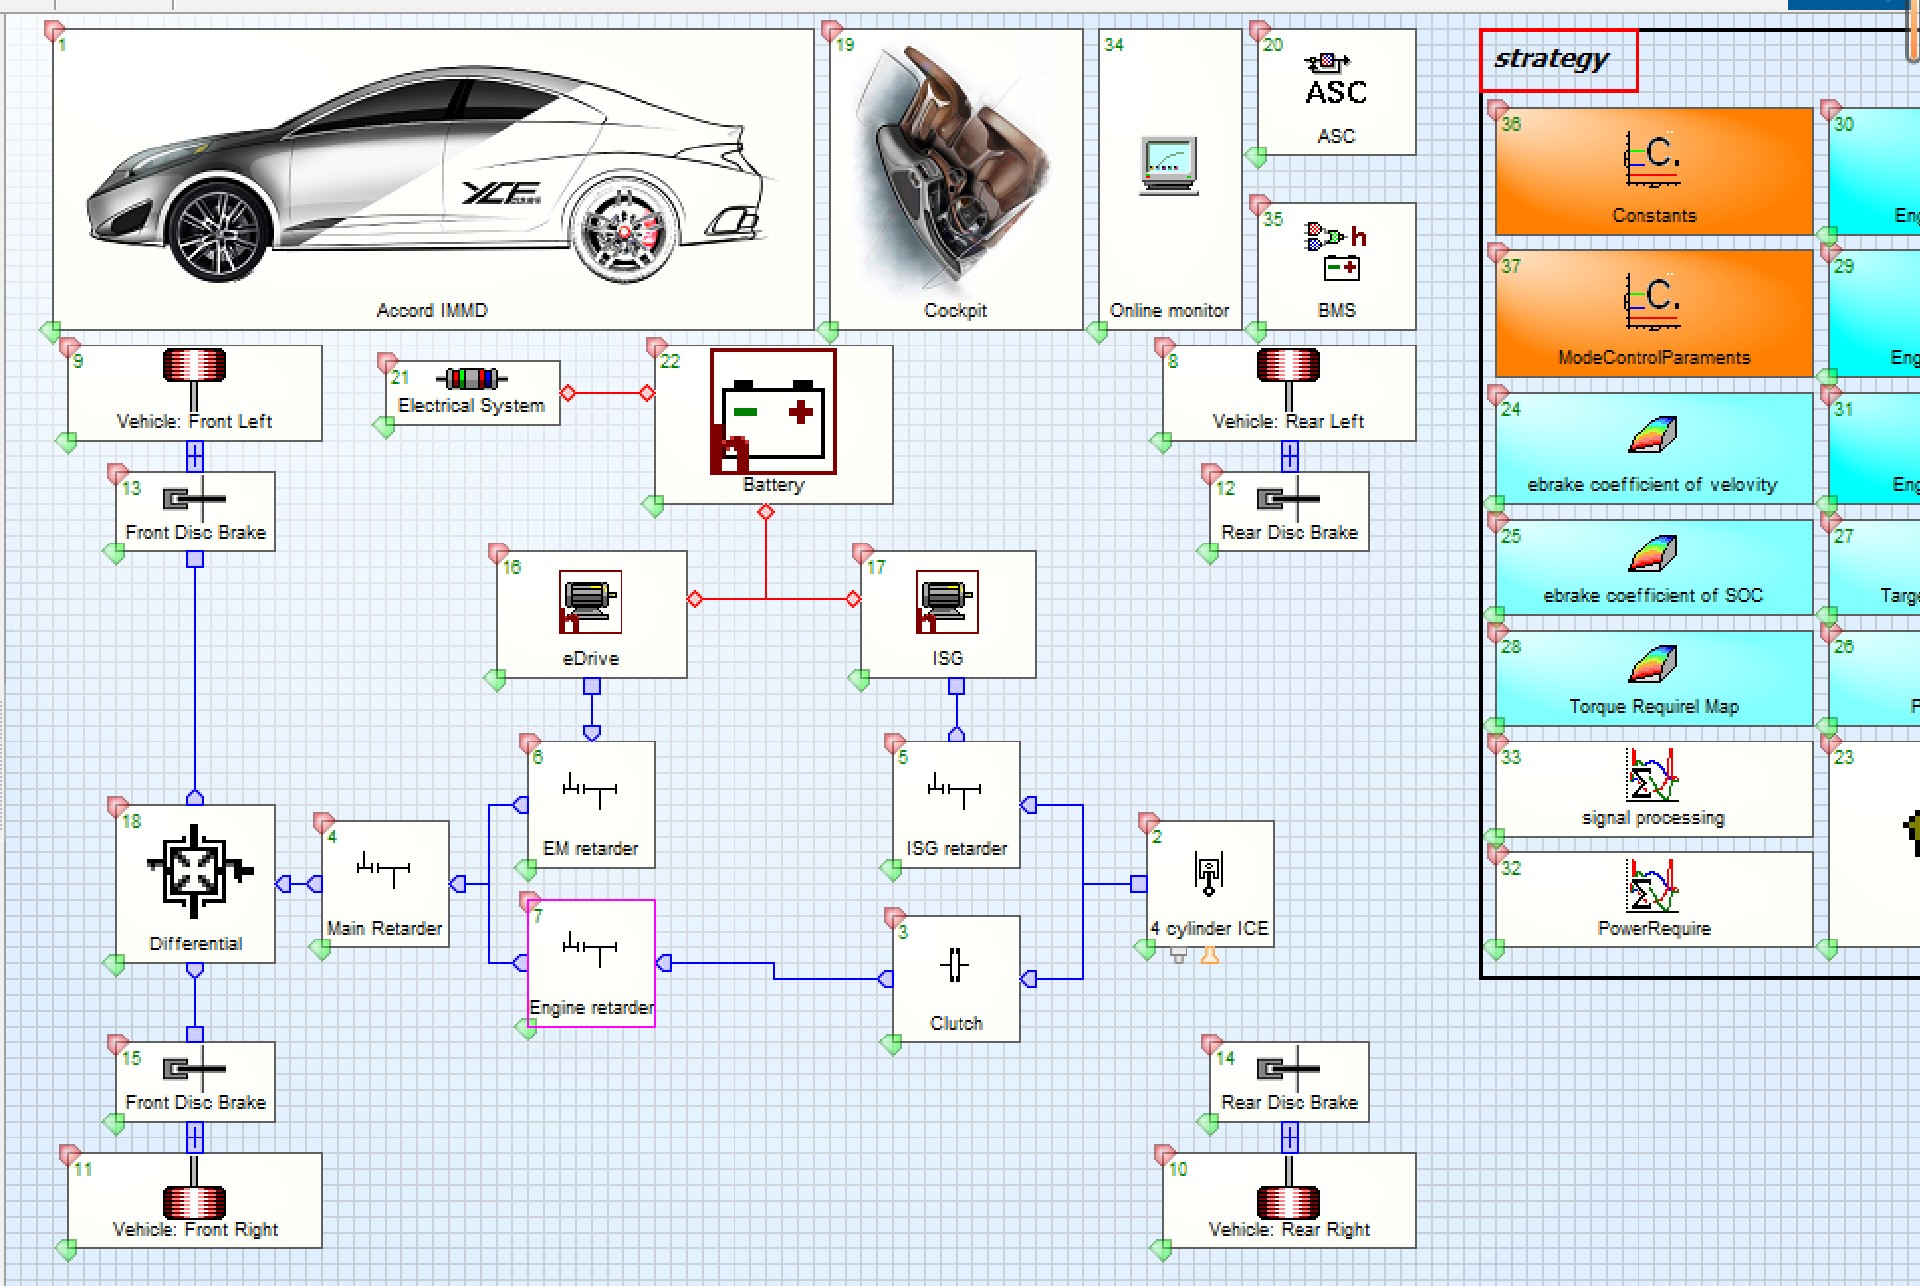Click the eDrive motor icon

point(590,602)
